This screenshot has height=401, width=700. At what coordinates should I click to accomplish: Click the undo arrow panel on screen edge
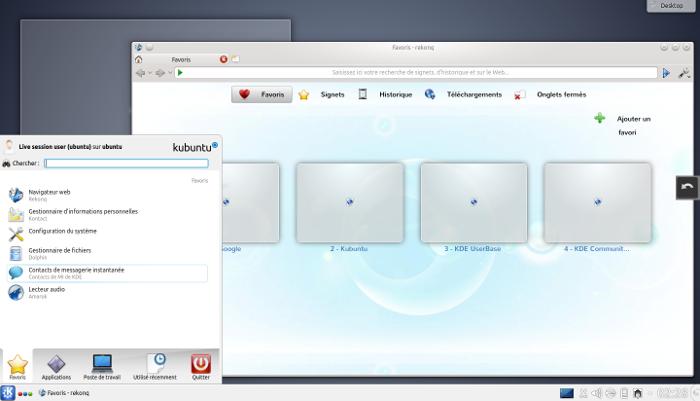[687, 188]
